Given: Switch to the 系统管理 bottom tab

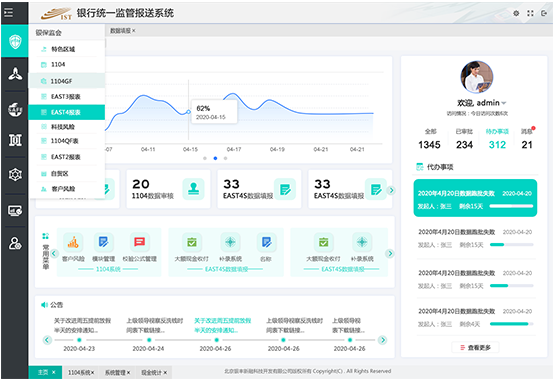Looking at the screenshot, I should point(117,372).
